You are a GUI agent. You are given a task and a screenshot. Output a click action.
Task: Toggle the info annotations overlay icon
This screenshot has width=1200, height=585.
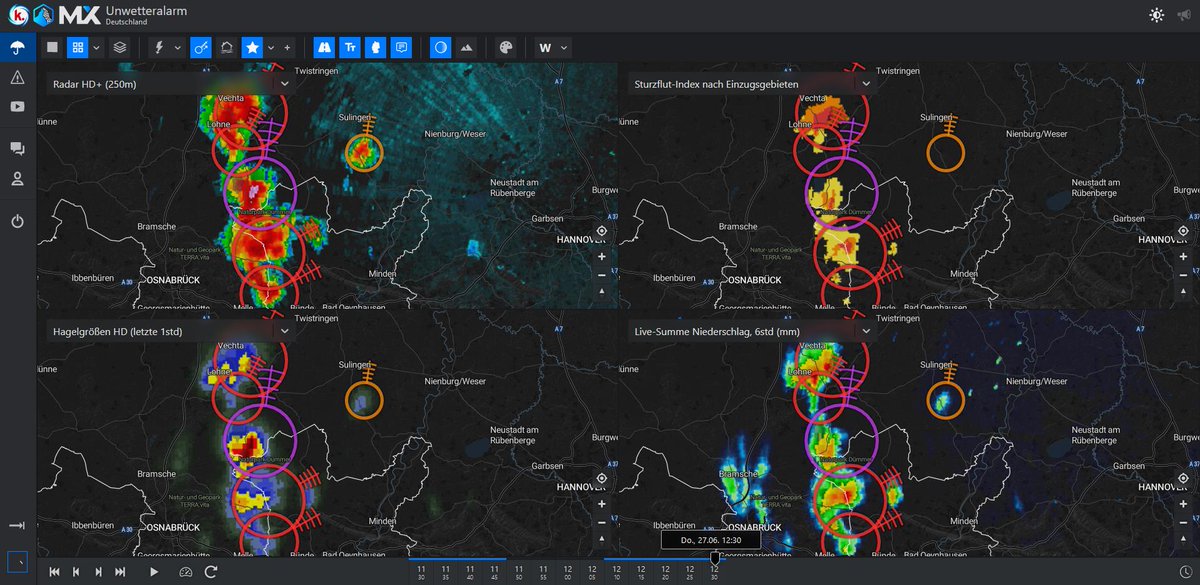[402, 46]
